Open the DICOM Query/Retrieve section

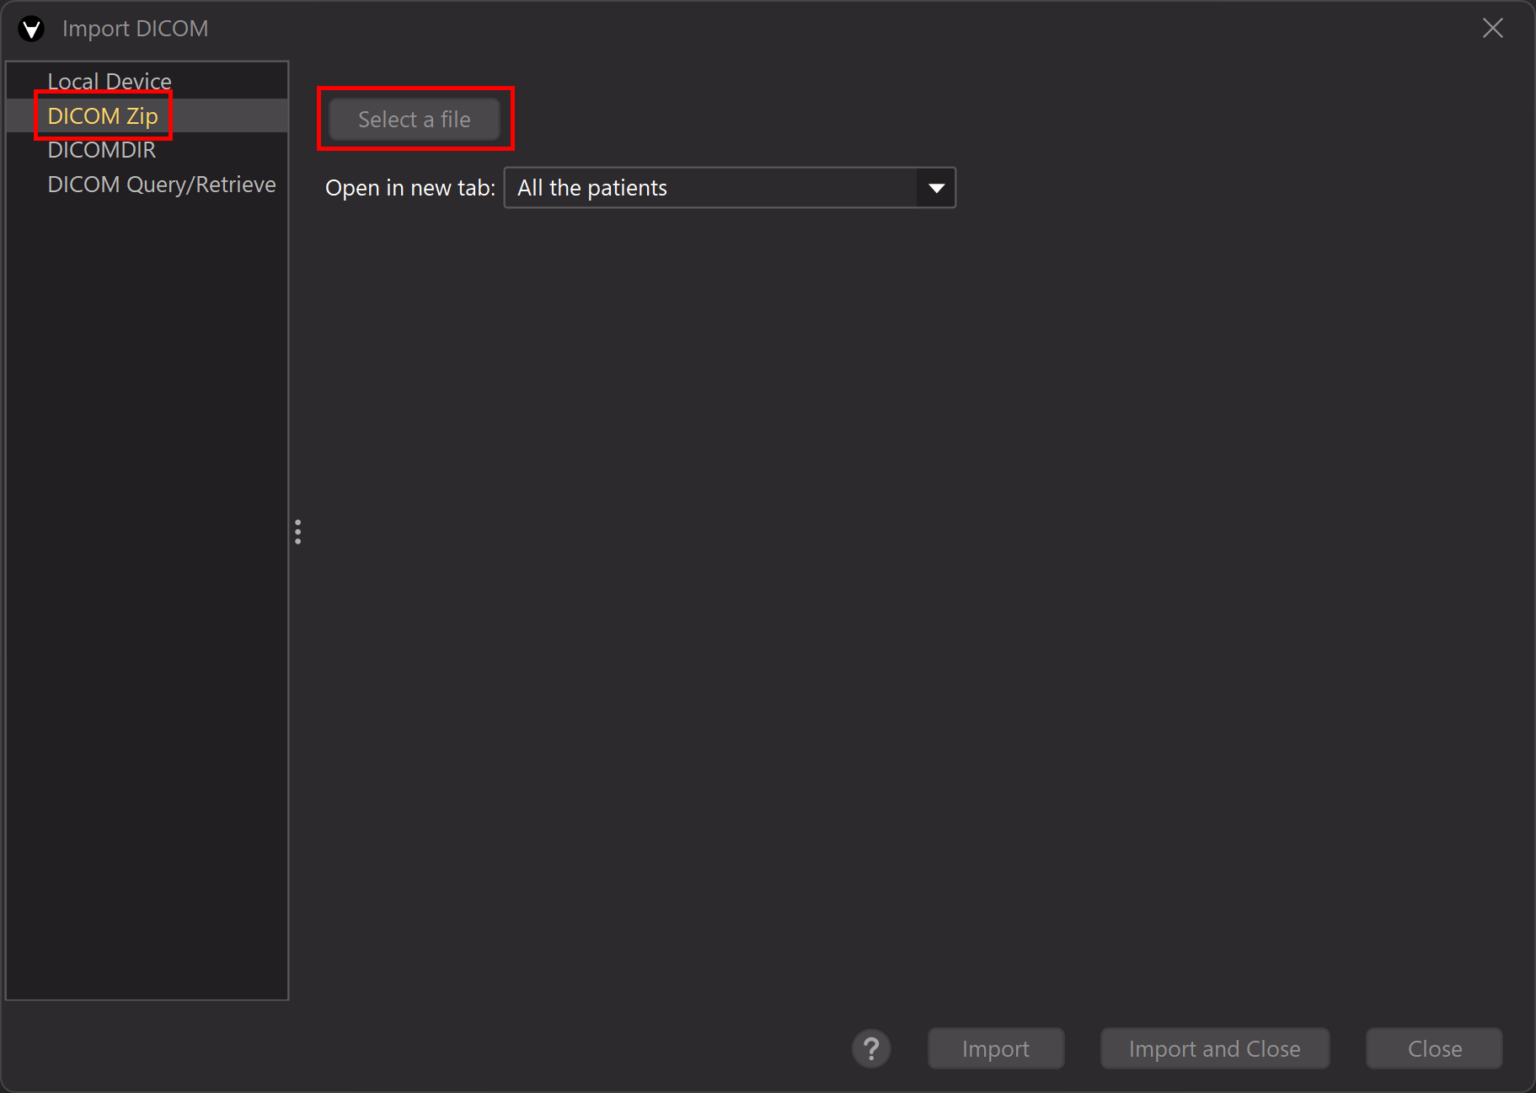pos(161,185)
